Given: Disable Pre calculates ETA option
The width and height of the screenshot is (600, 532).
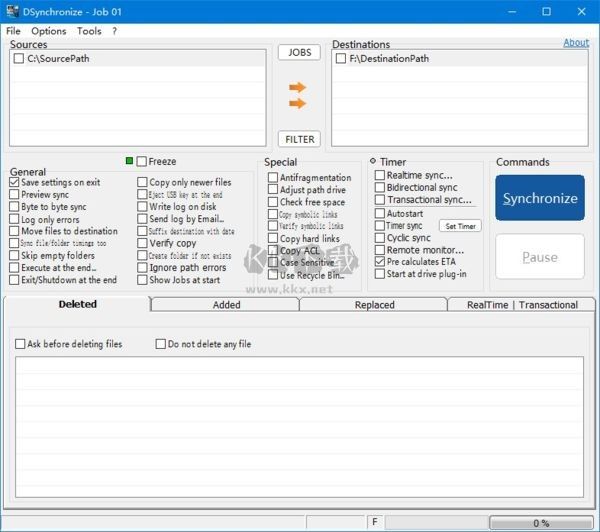Looking at the screenshot, I should tap(380, 262).
